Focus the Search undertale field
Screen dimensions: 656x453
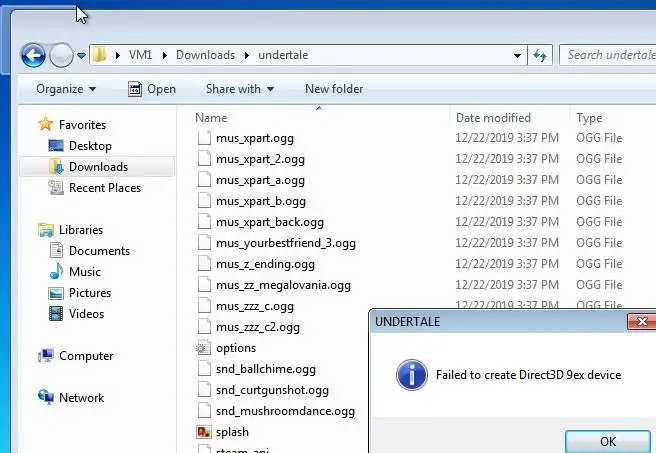pos(607,55)
